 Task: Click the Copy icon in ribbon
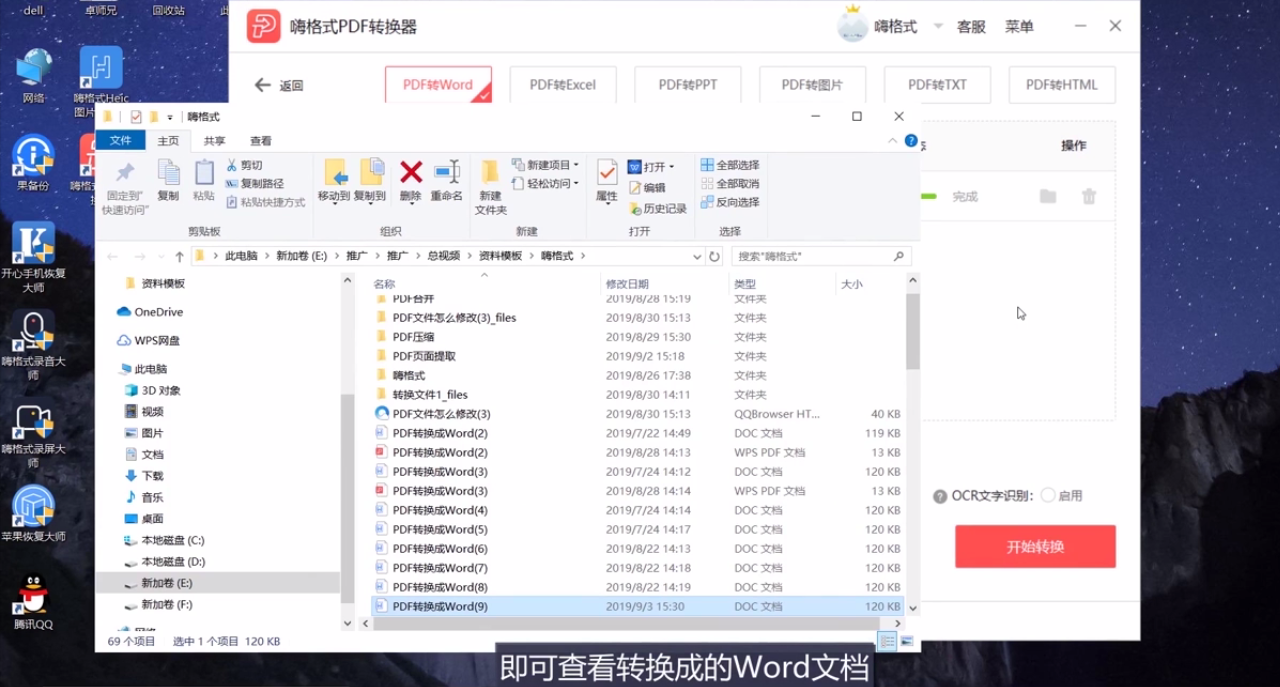click(168, 173)
